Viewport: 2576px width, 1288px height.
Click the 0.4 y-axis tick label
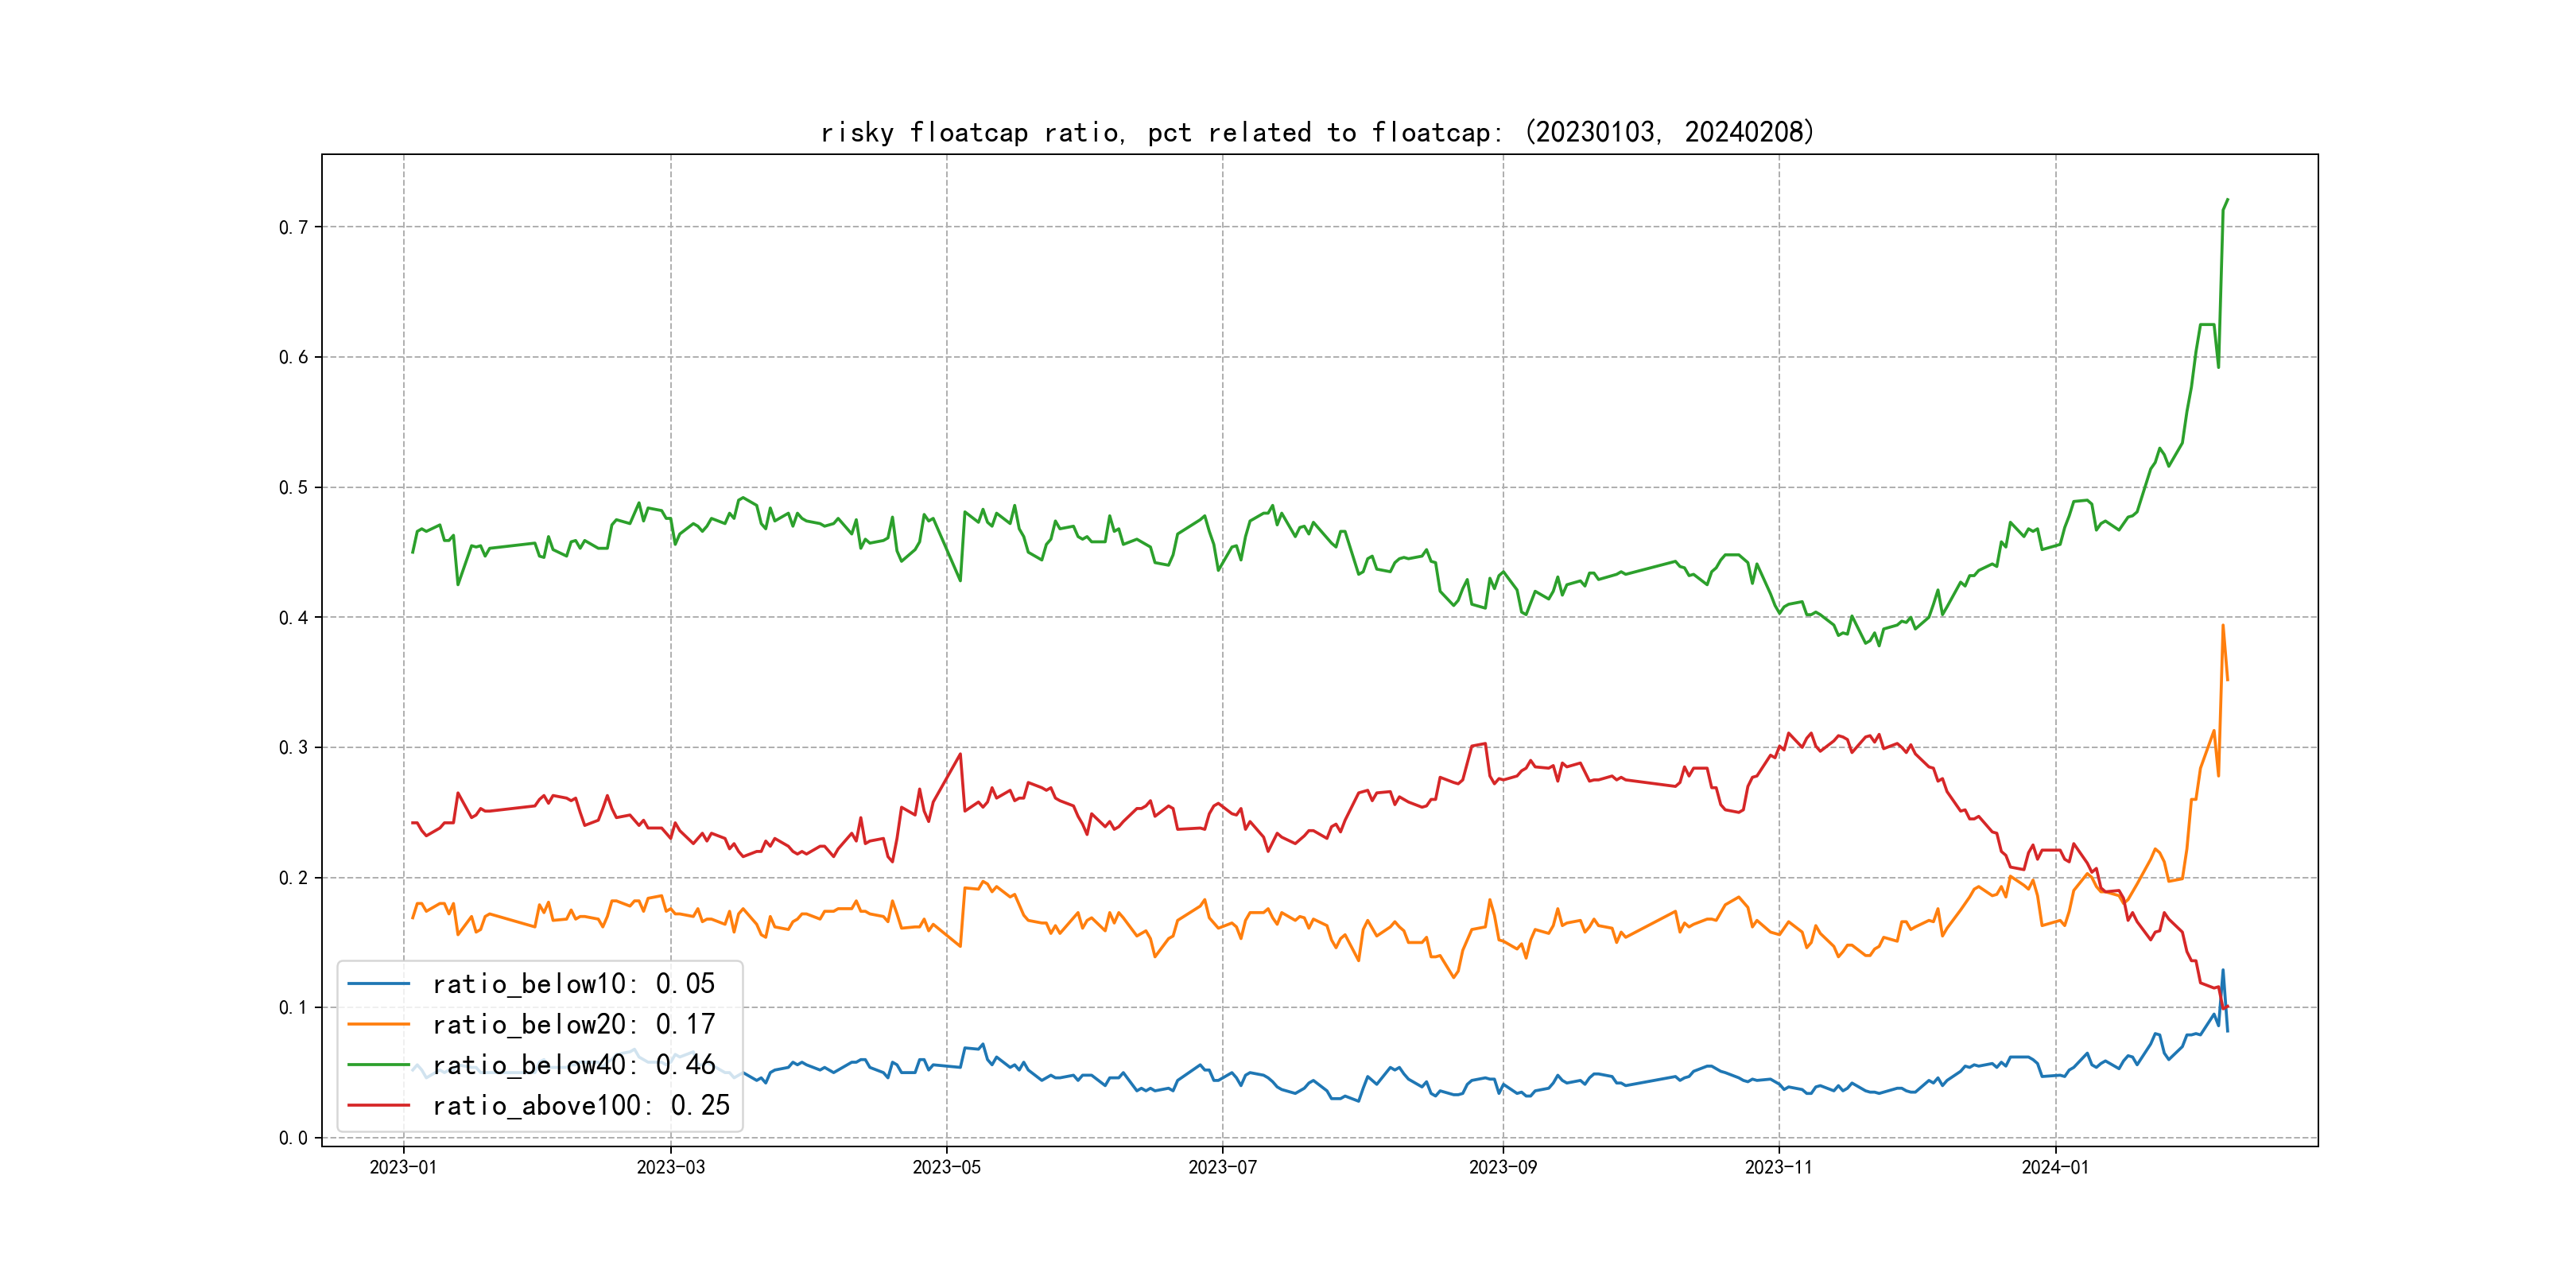[293, 618]
